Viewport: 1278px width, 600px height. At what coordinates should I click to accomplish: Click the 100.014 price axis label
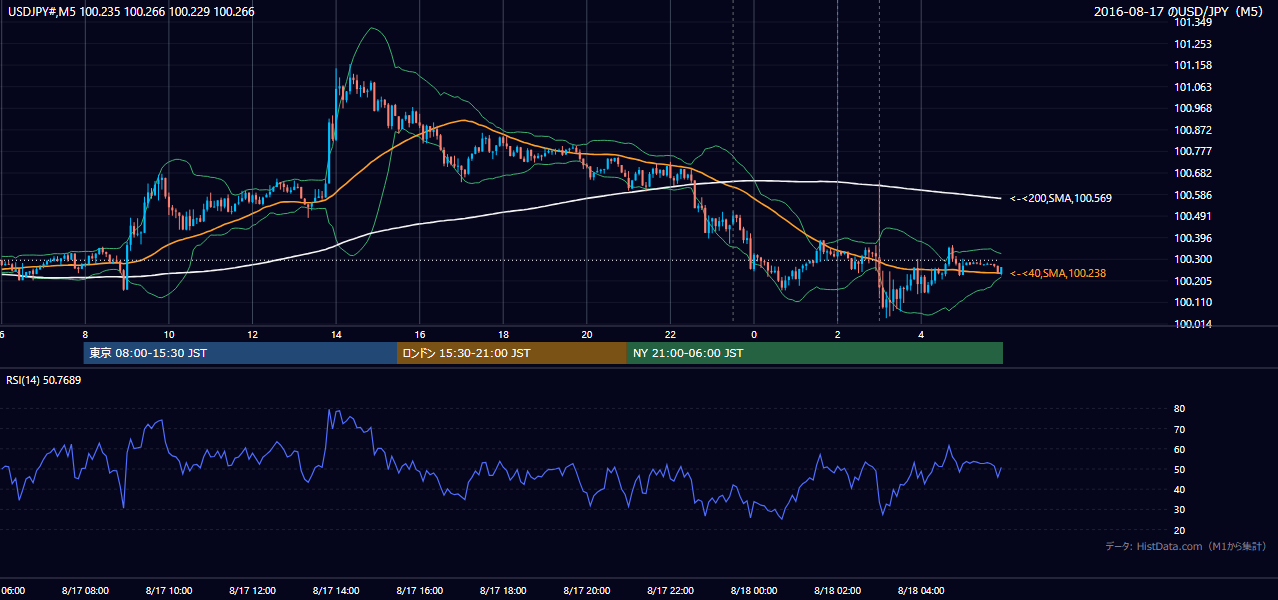(x=1192, y=324)
